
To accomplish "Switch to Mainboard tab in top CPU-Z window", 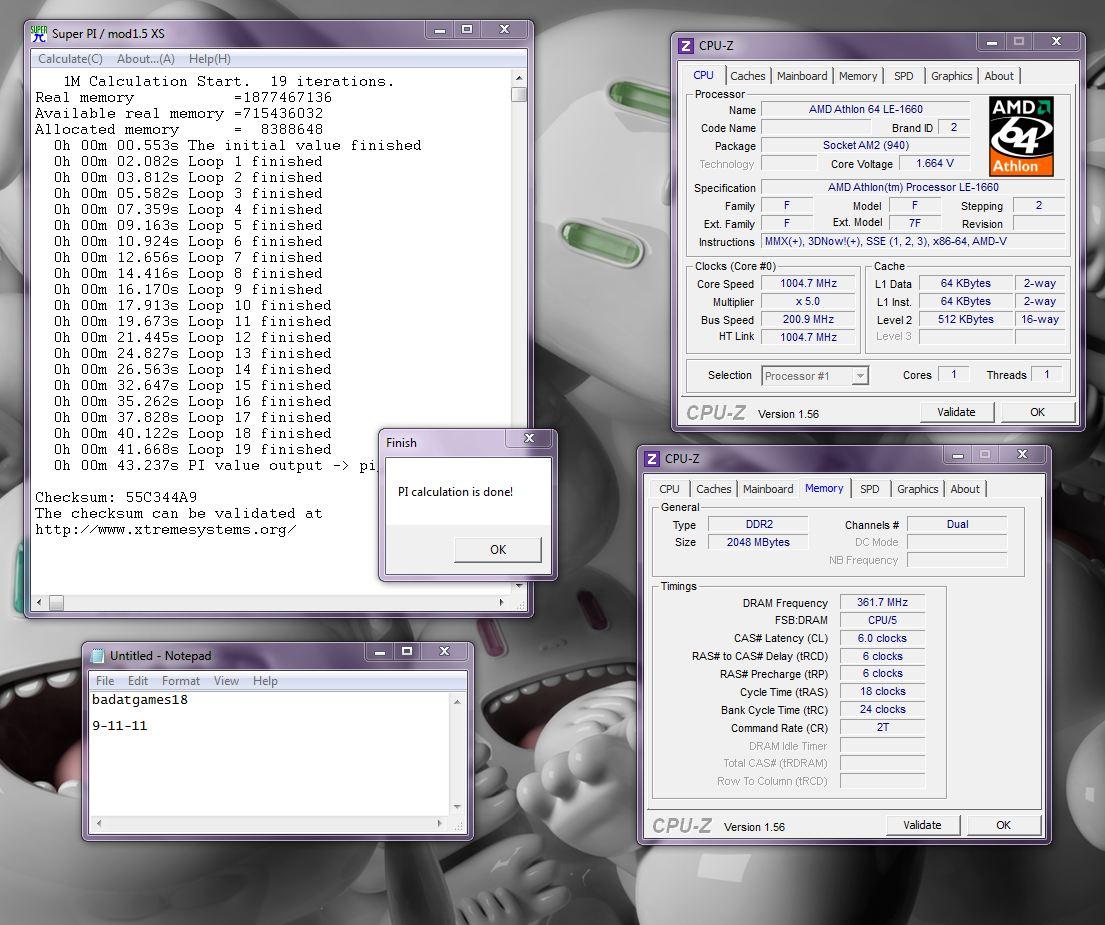I will 802,76.
